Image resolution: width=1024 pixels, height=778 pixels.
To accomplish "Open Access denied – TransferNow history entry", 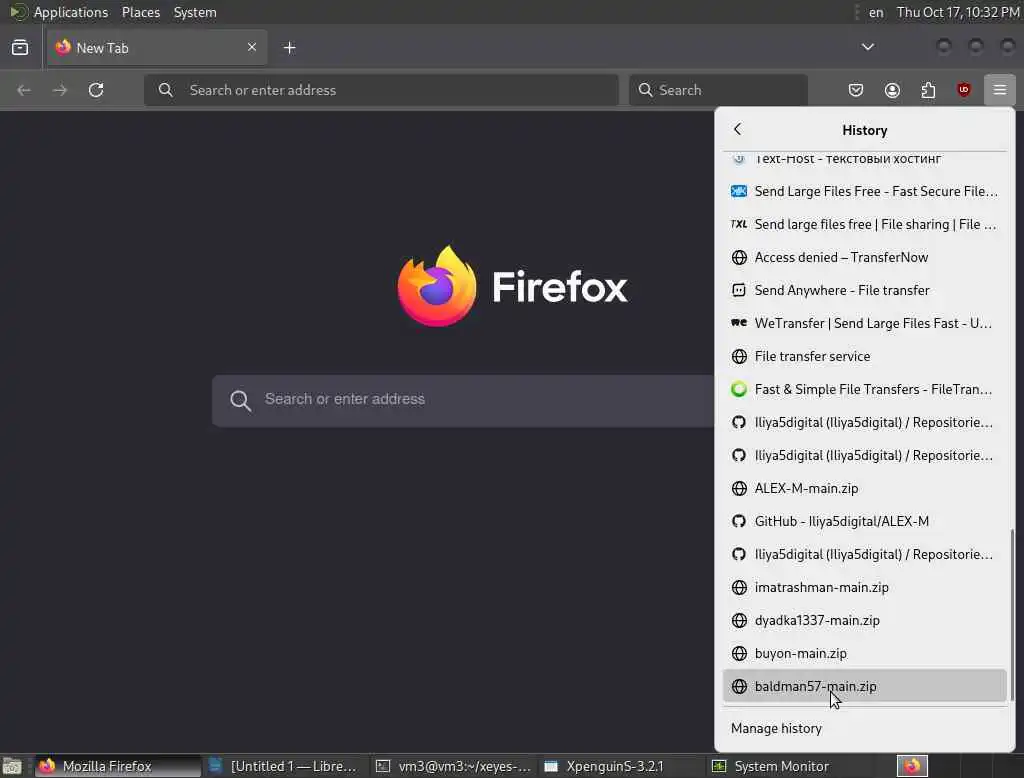I will coord(865,257).
